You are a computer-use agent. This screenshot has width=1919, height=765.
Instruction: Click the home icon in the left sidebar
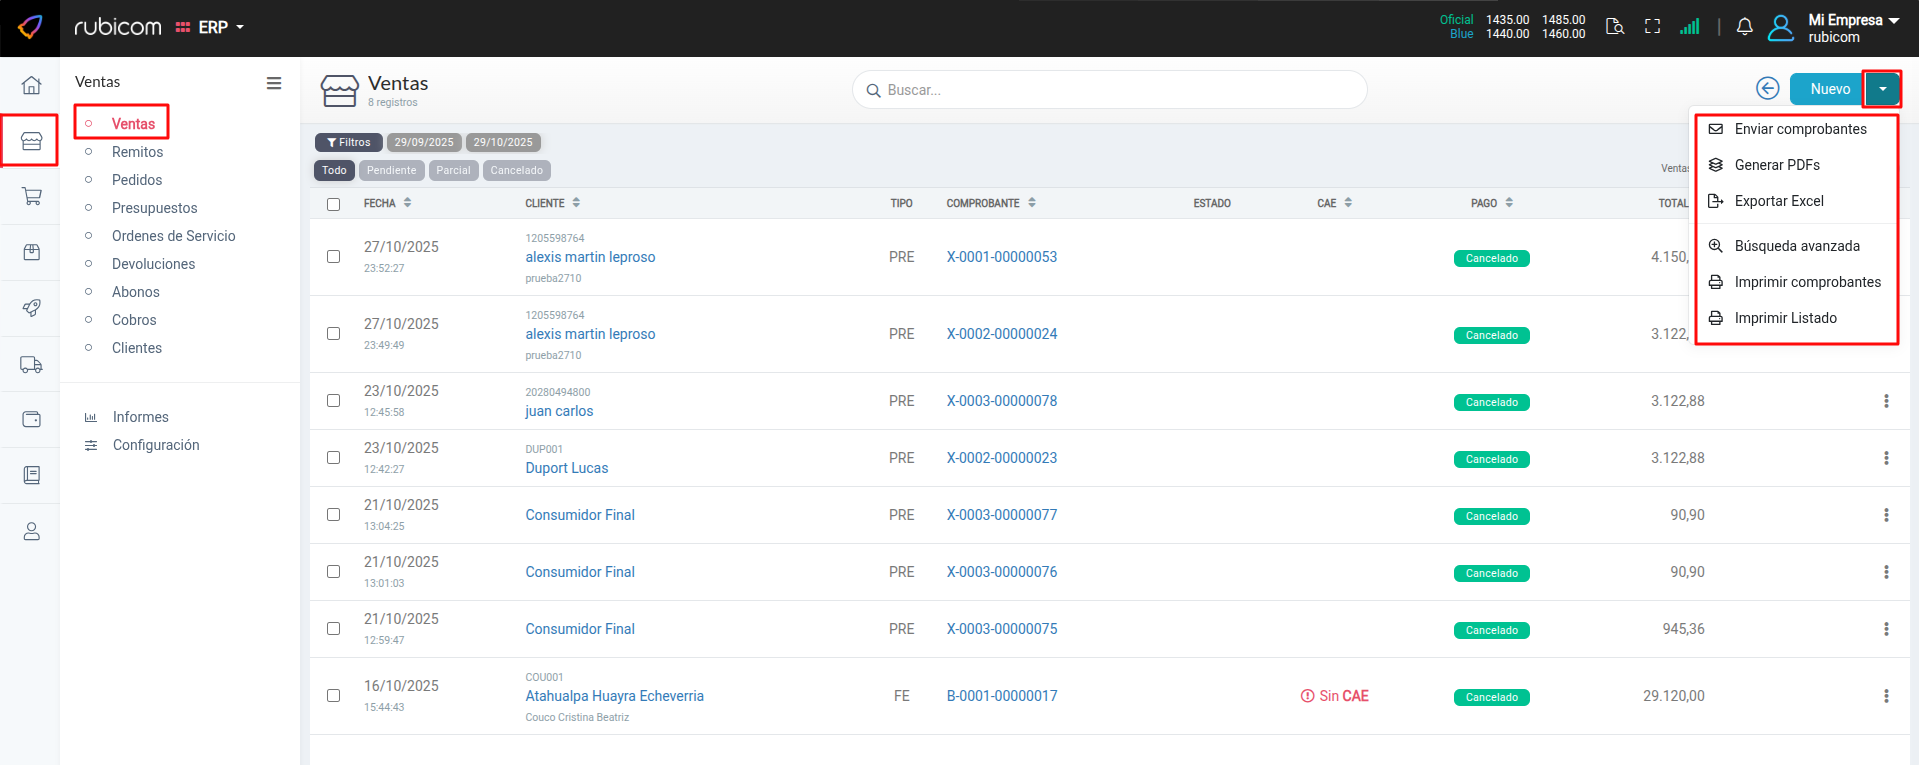click(31, 86)
